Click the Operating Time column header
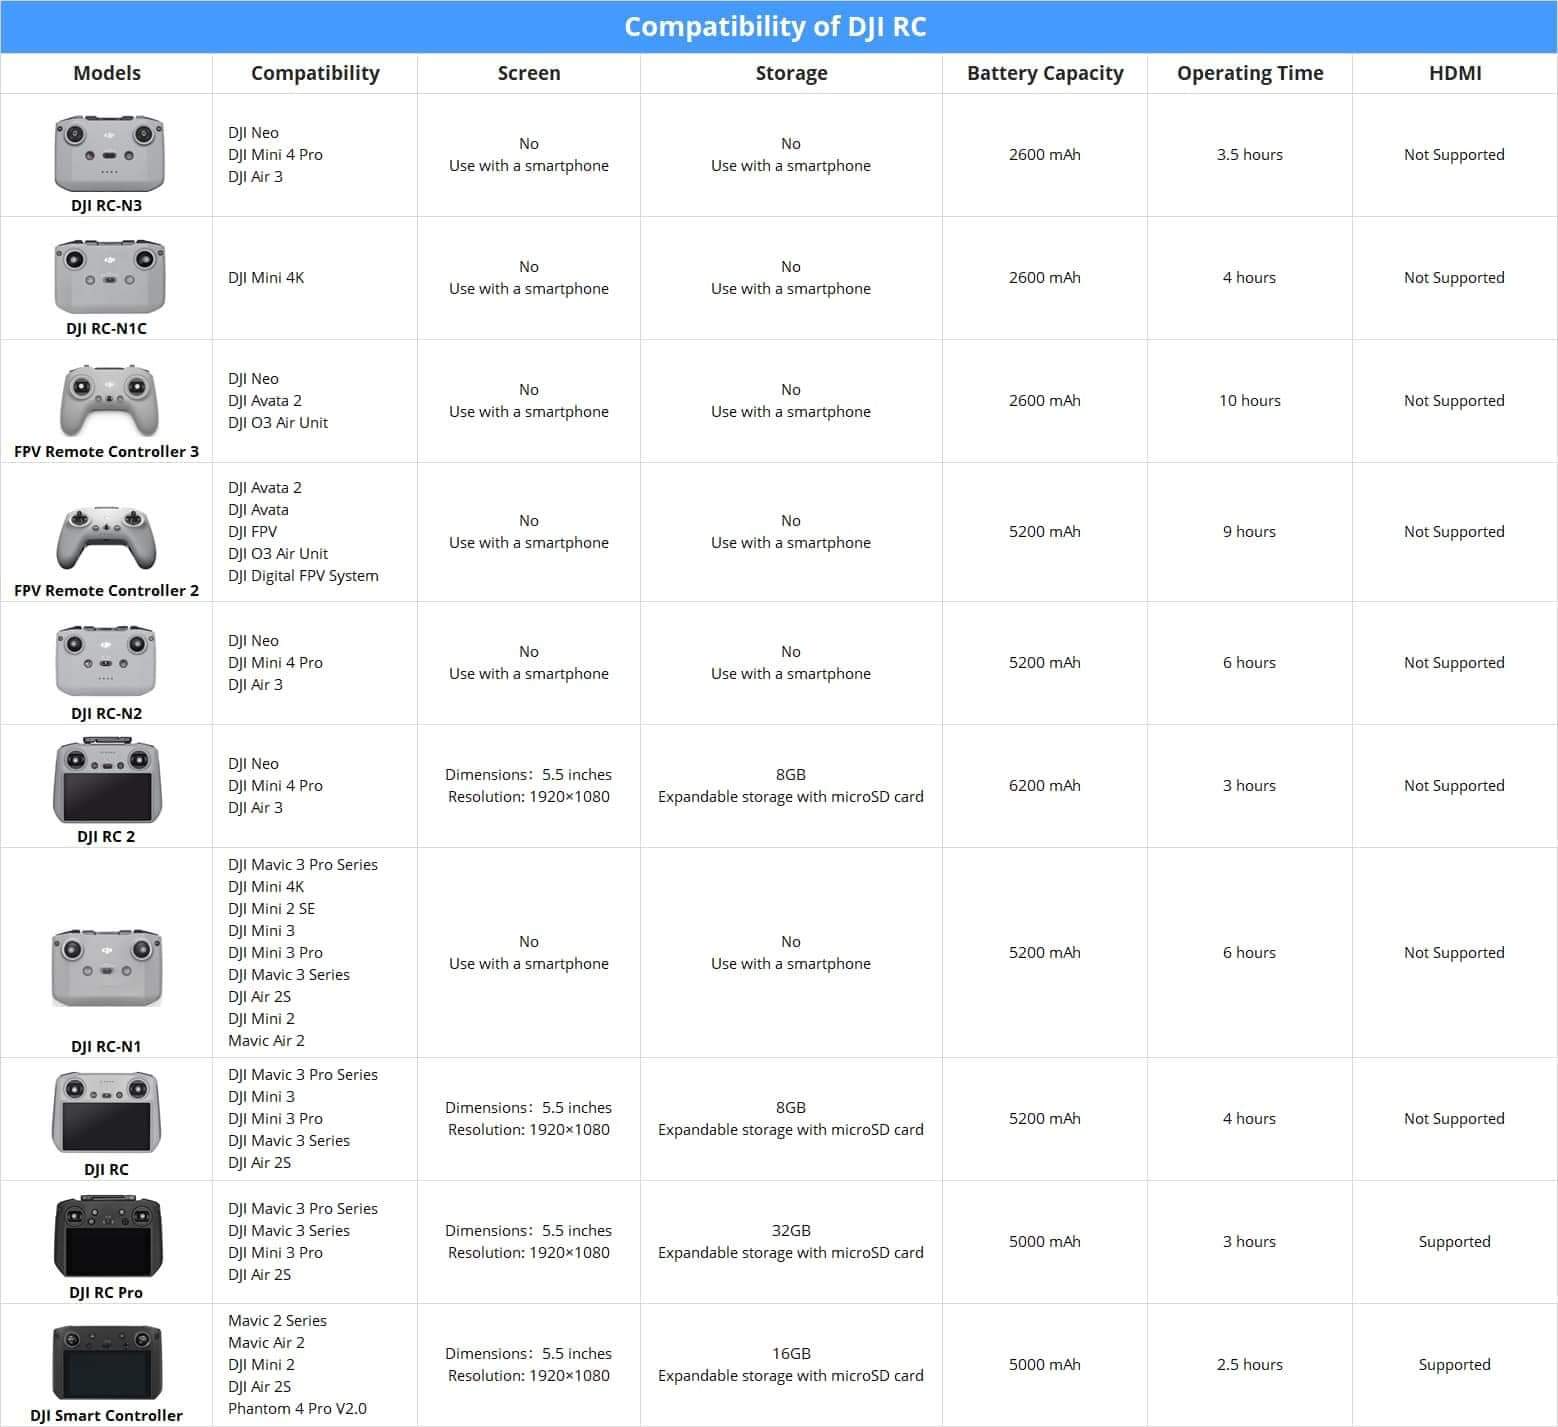The height and width of the screenshot is (1427, 1558). point(1250,73)
